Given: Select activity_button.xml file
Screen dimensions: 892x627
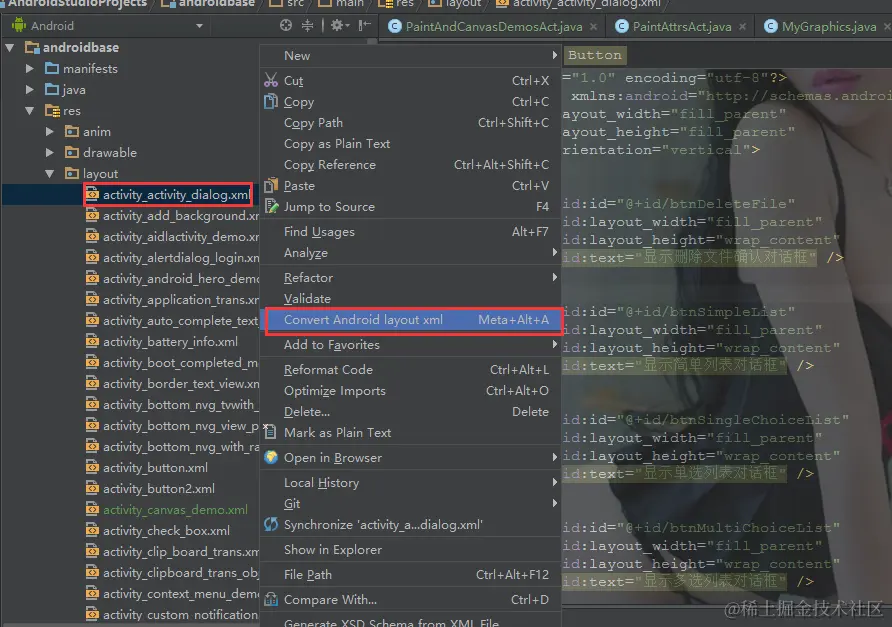Looking at the screenshot, I should 155,468.
